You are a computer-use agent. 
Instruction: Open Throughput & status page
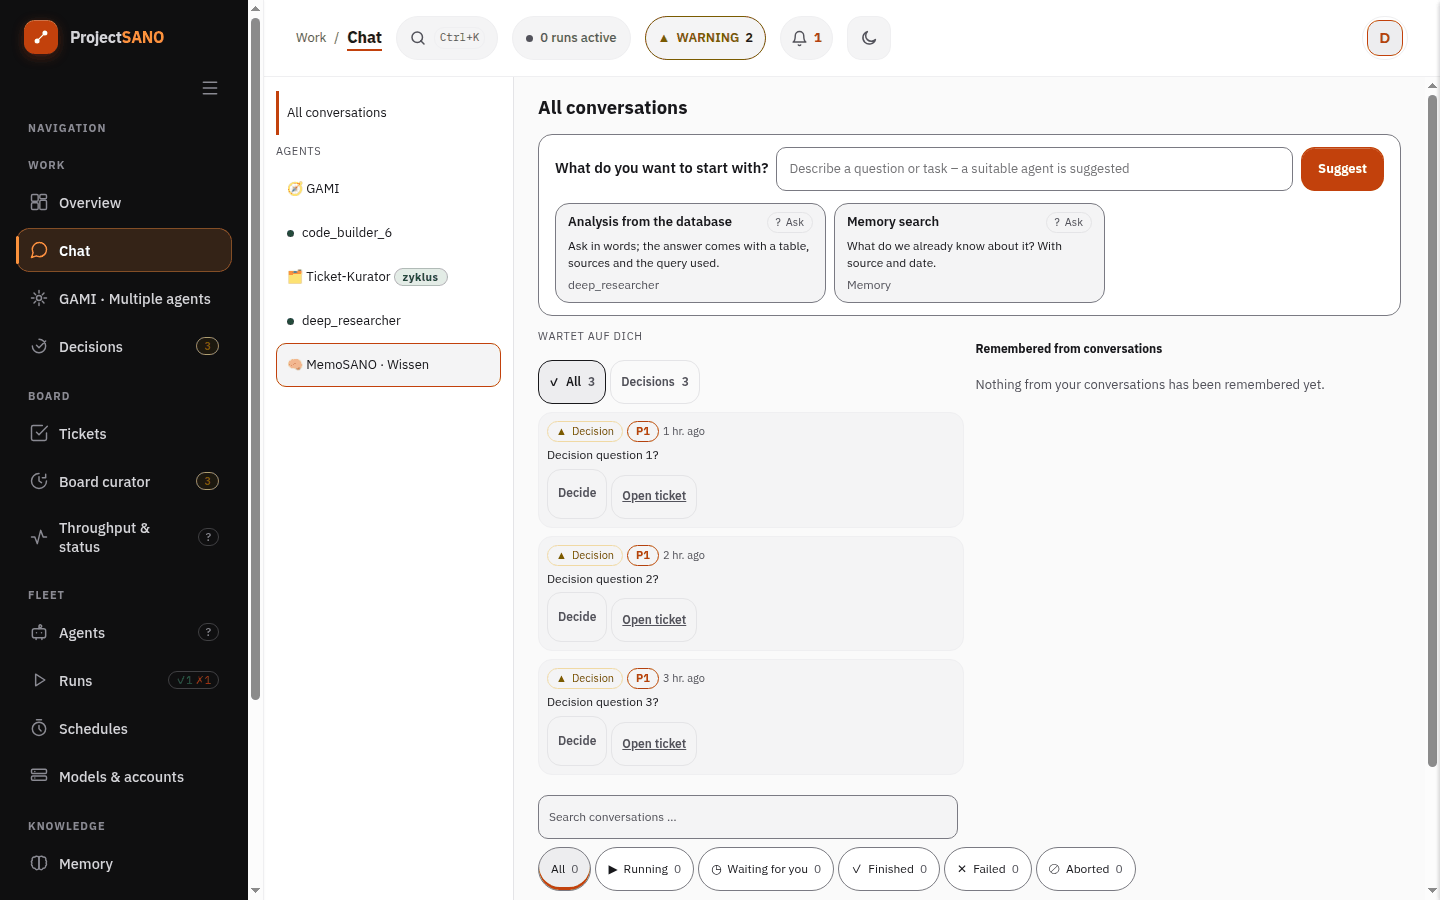tap(124, 537)
